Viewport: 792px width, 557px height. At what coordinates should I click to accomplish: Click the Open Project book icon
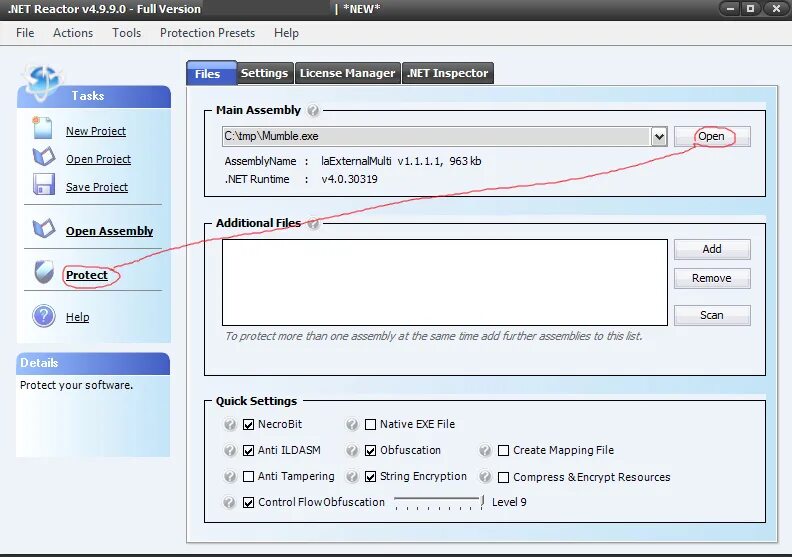coord(43,157)
